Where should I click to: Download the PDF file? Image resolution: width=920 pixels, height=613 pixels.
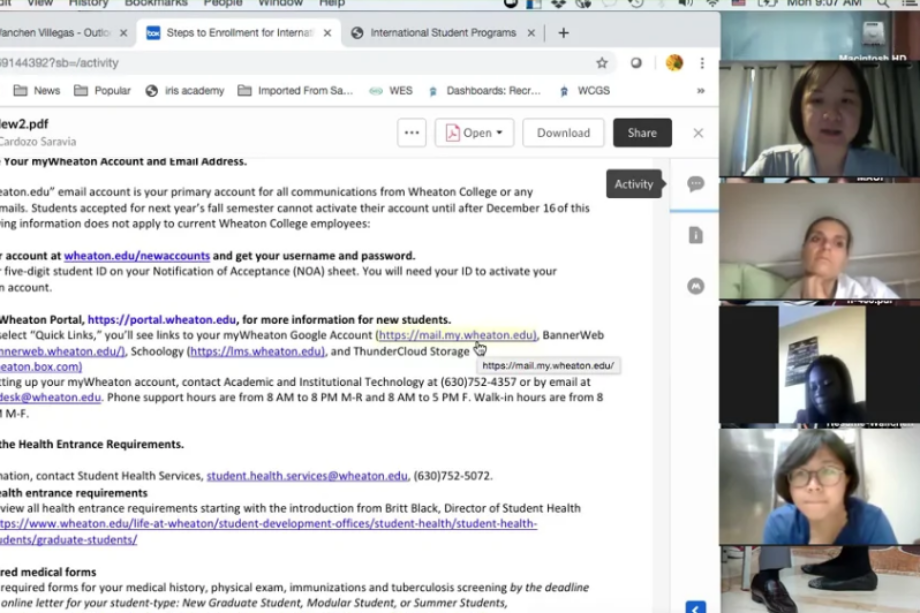pyautogui.click(x=563, y=133)
